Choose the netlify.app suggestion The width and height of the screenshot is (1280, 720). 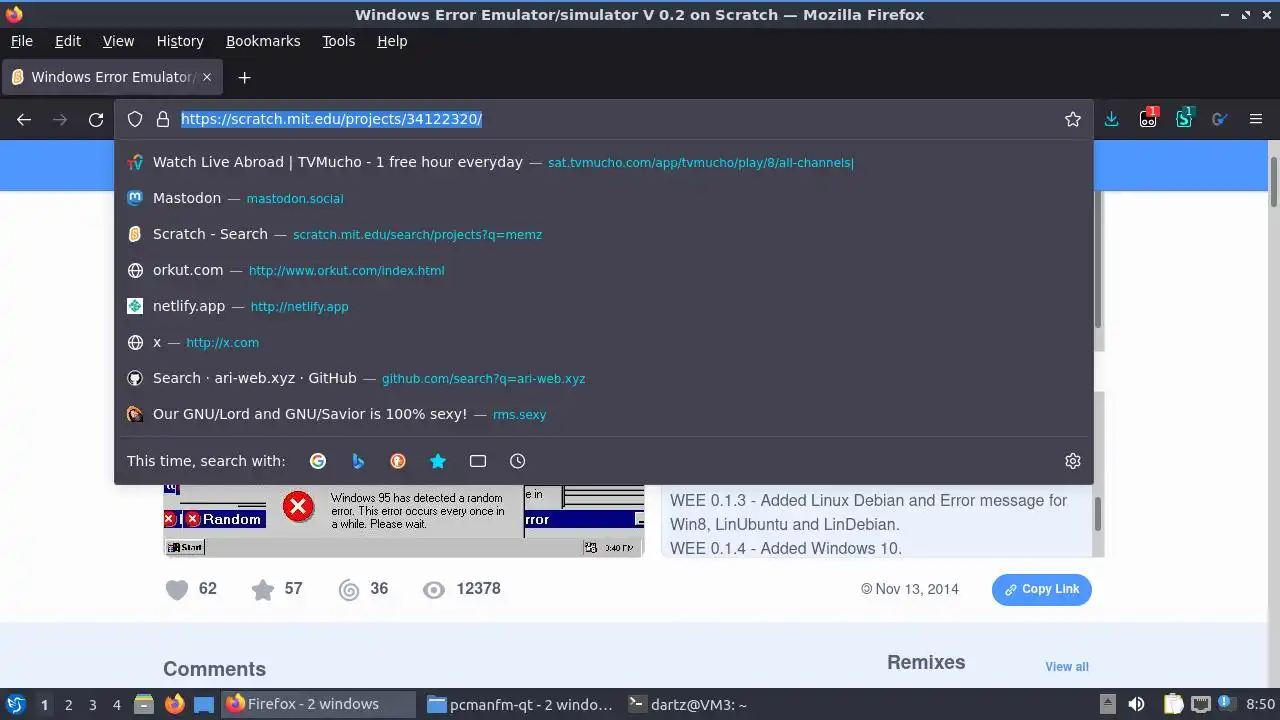click(x=604, y=306)
